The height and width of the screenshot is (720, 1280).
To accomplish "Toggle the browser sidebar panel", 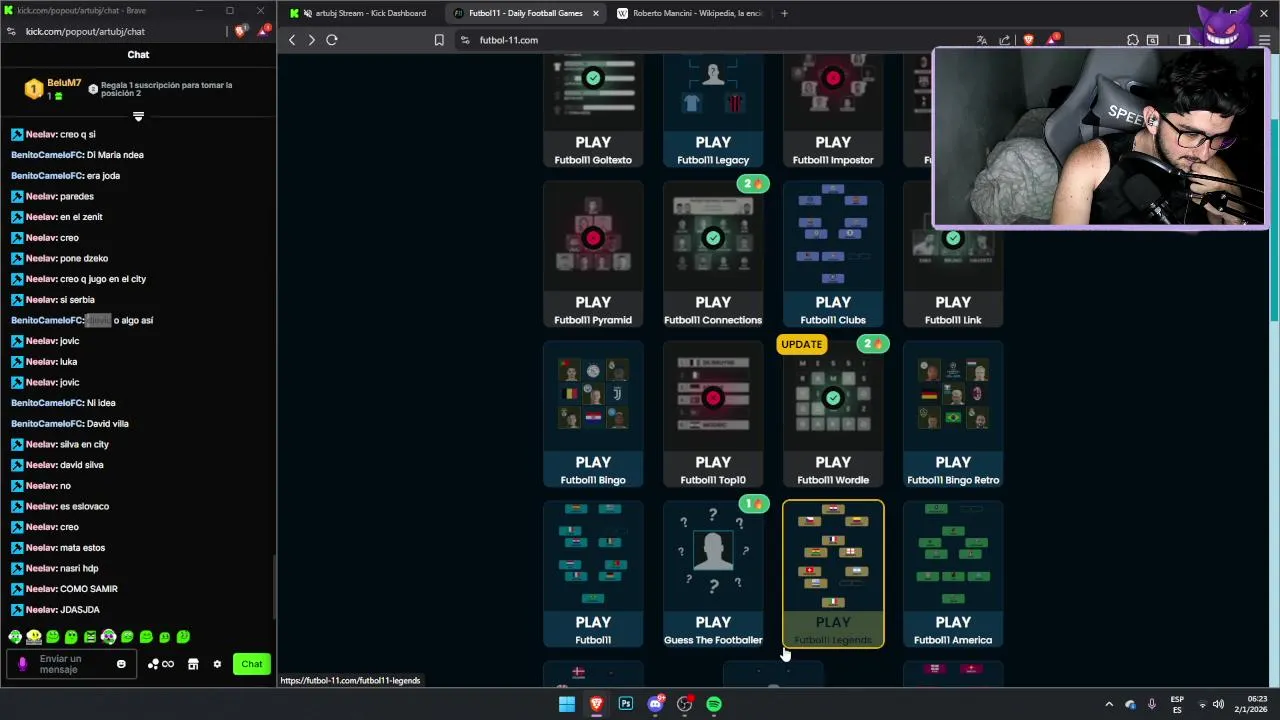I will coord(1184,40).
